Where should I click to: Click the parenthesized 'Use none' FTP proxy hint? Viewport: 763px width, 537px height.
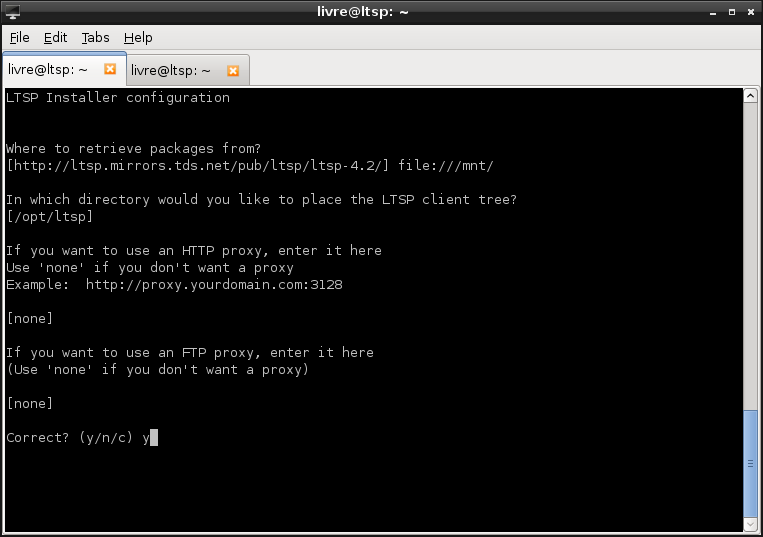click(158, 370)
